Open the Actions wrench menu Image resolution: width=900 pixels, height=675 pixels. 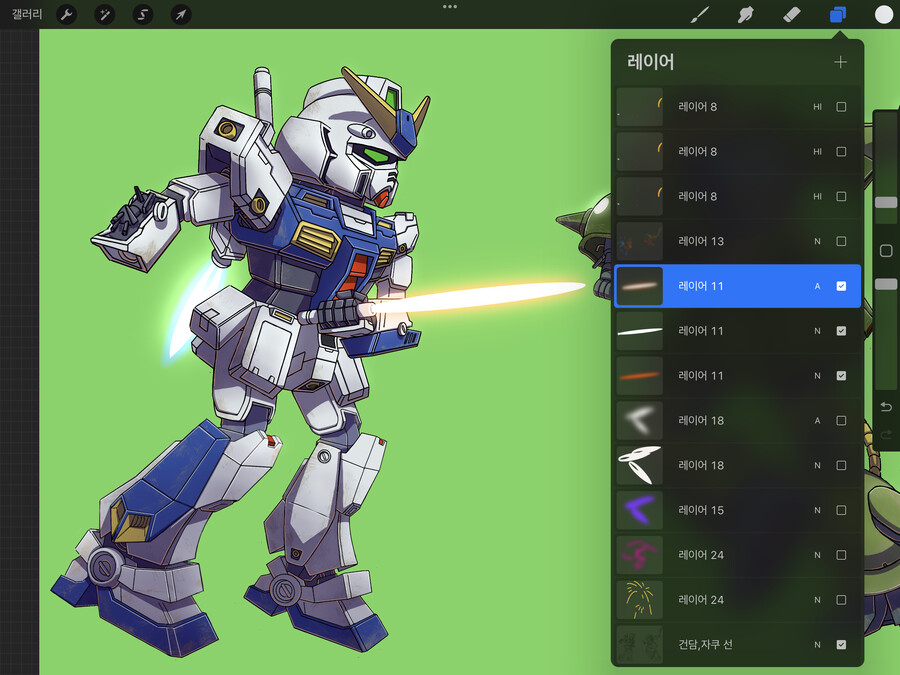point(67,14)
